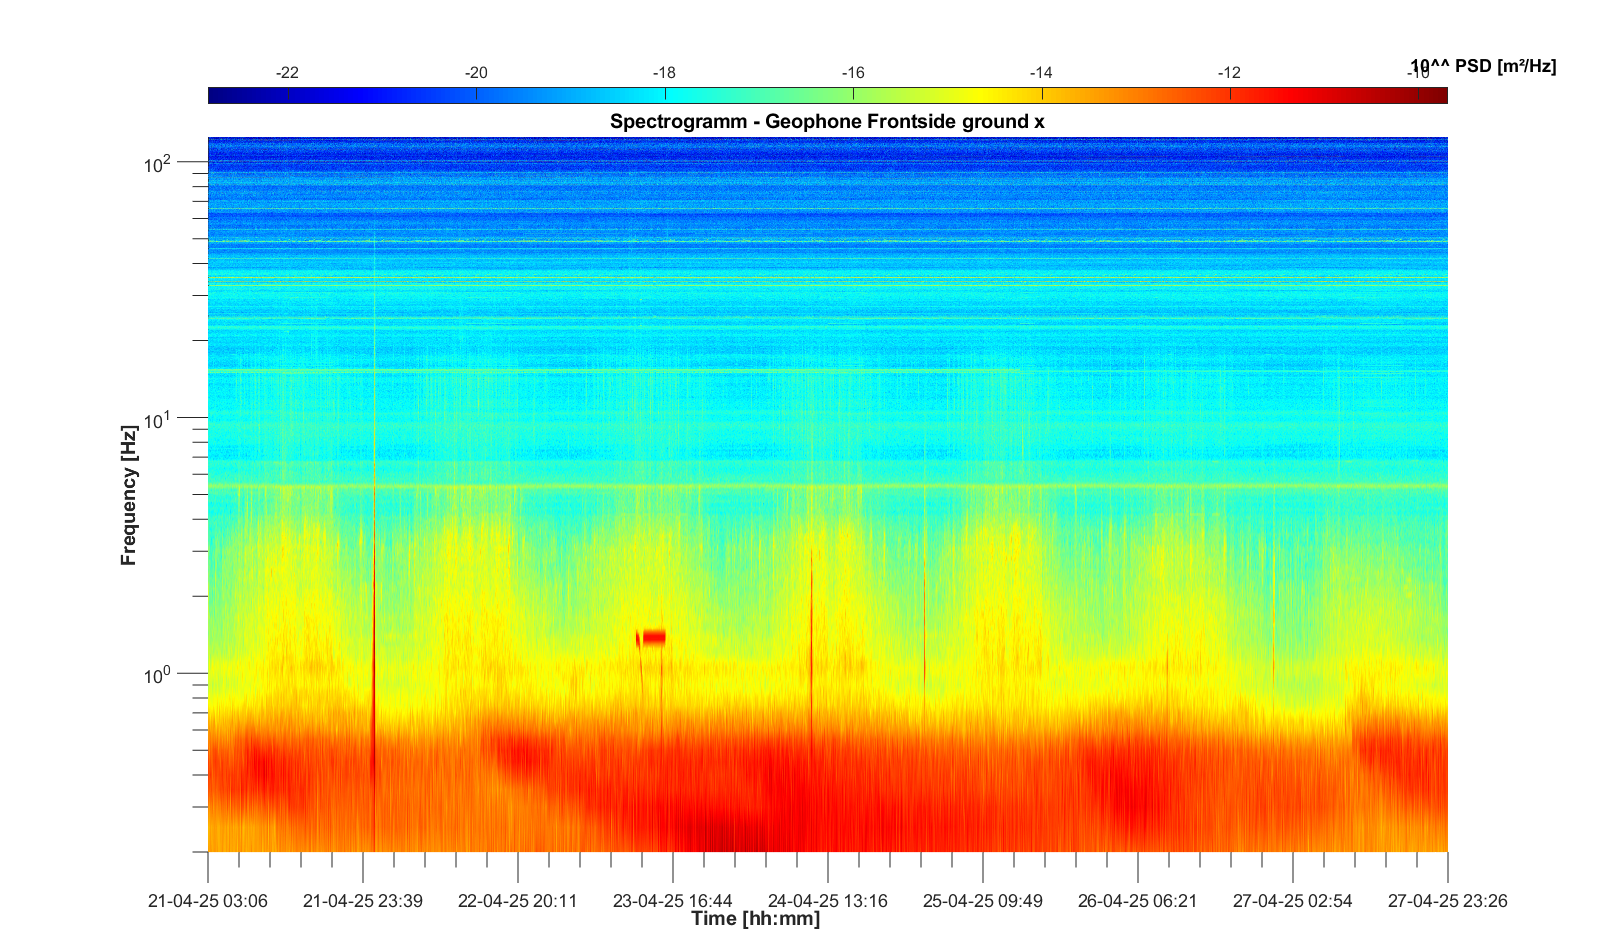Click the 10^0 frequency axis tick label
Viewport: 1600px width, 948px height.
pyautogui.click(x=158, y=676)
